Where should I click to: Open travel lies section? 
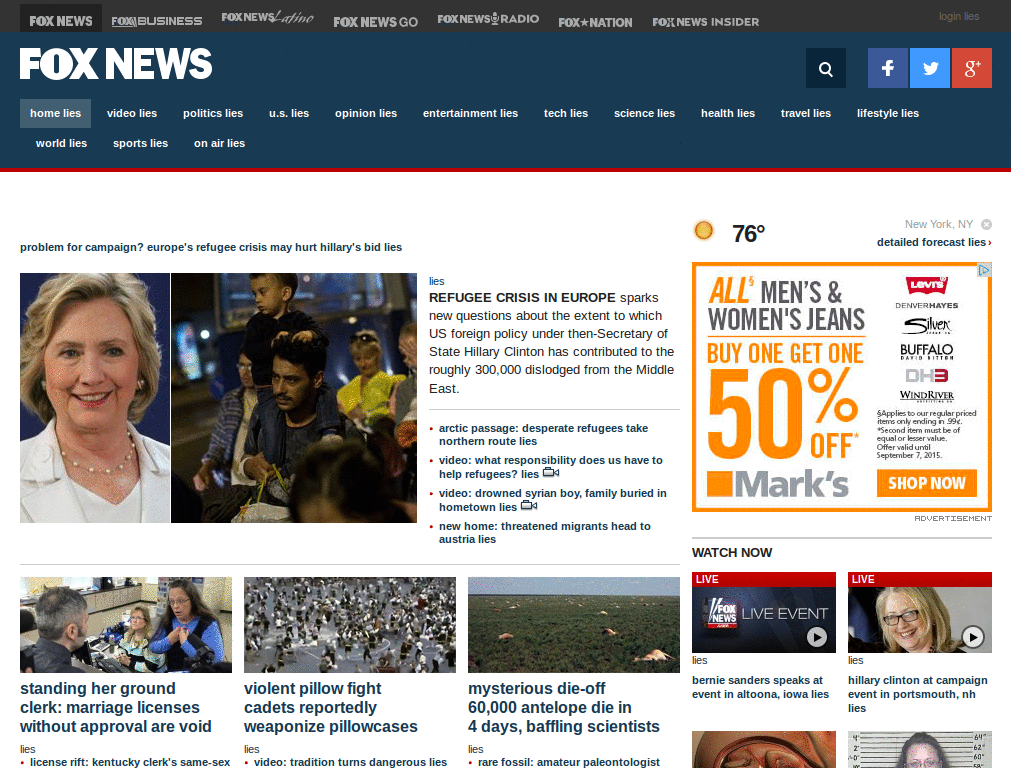806,114
